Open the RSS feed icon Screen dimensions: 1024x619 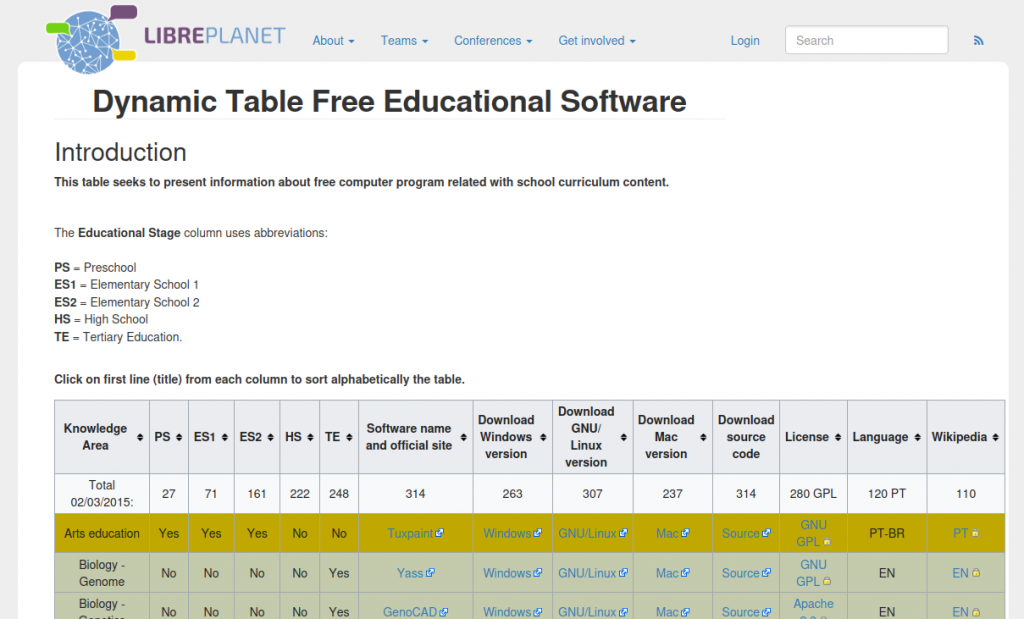point(978,40)
